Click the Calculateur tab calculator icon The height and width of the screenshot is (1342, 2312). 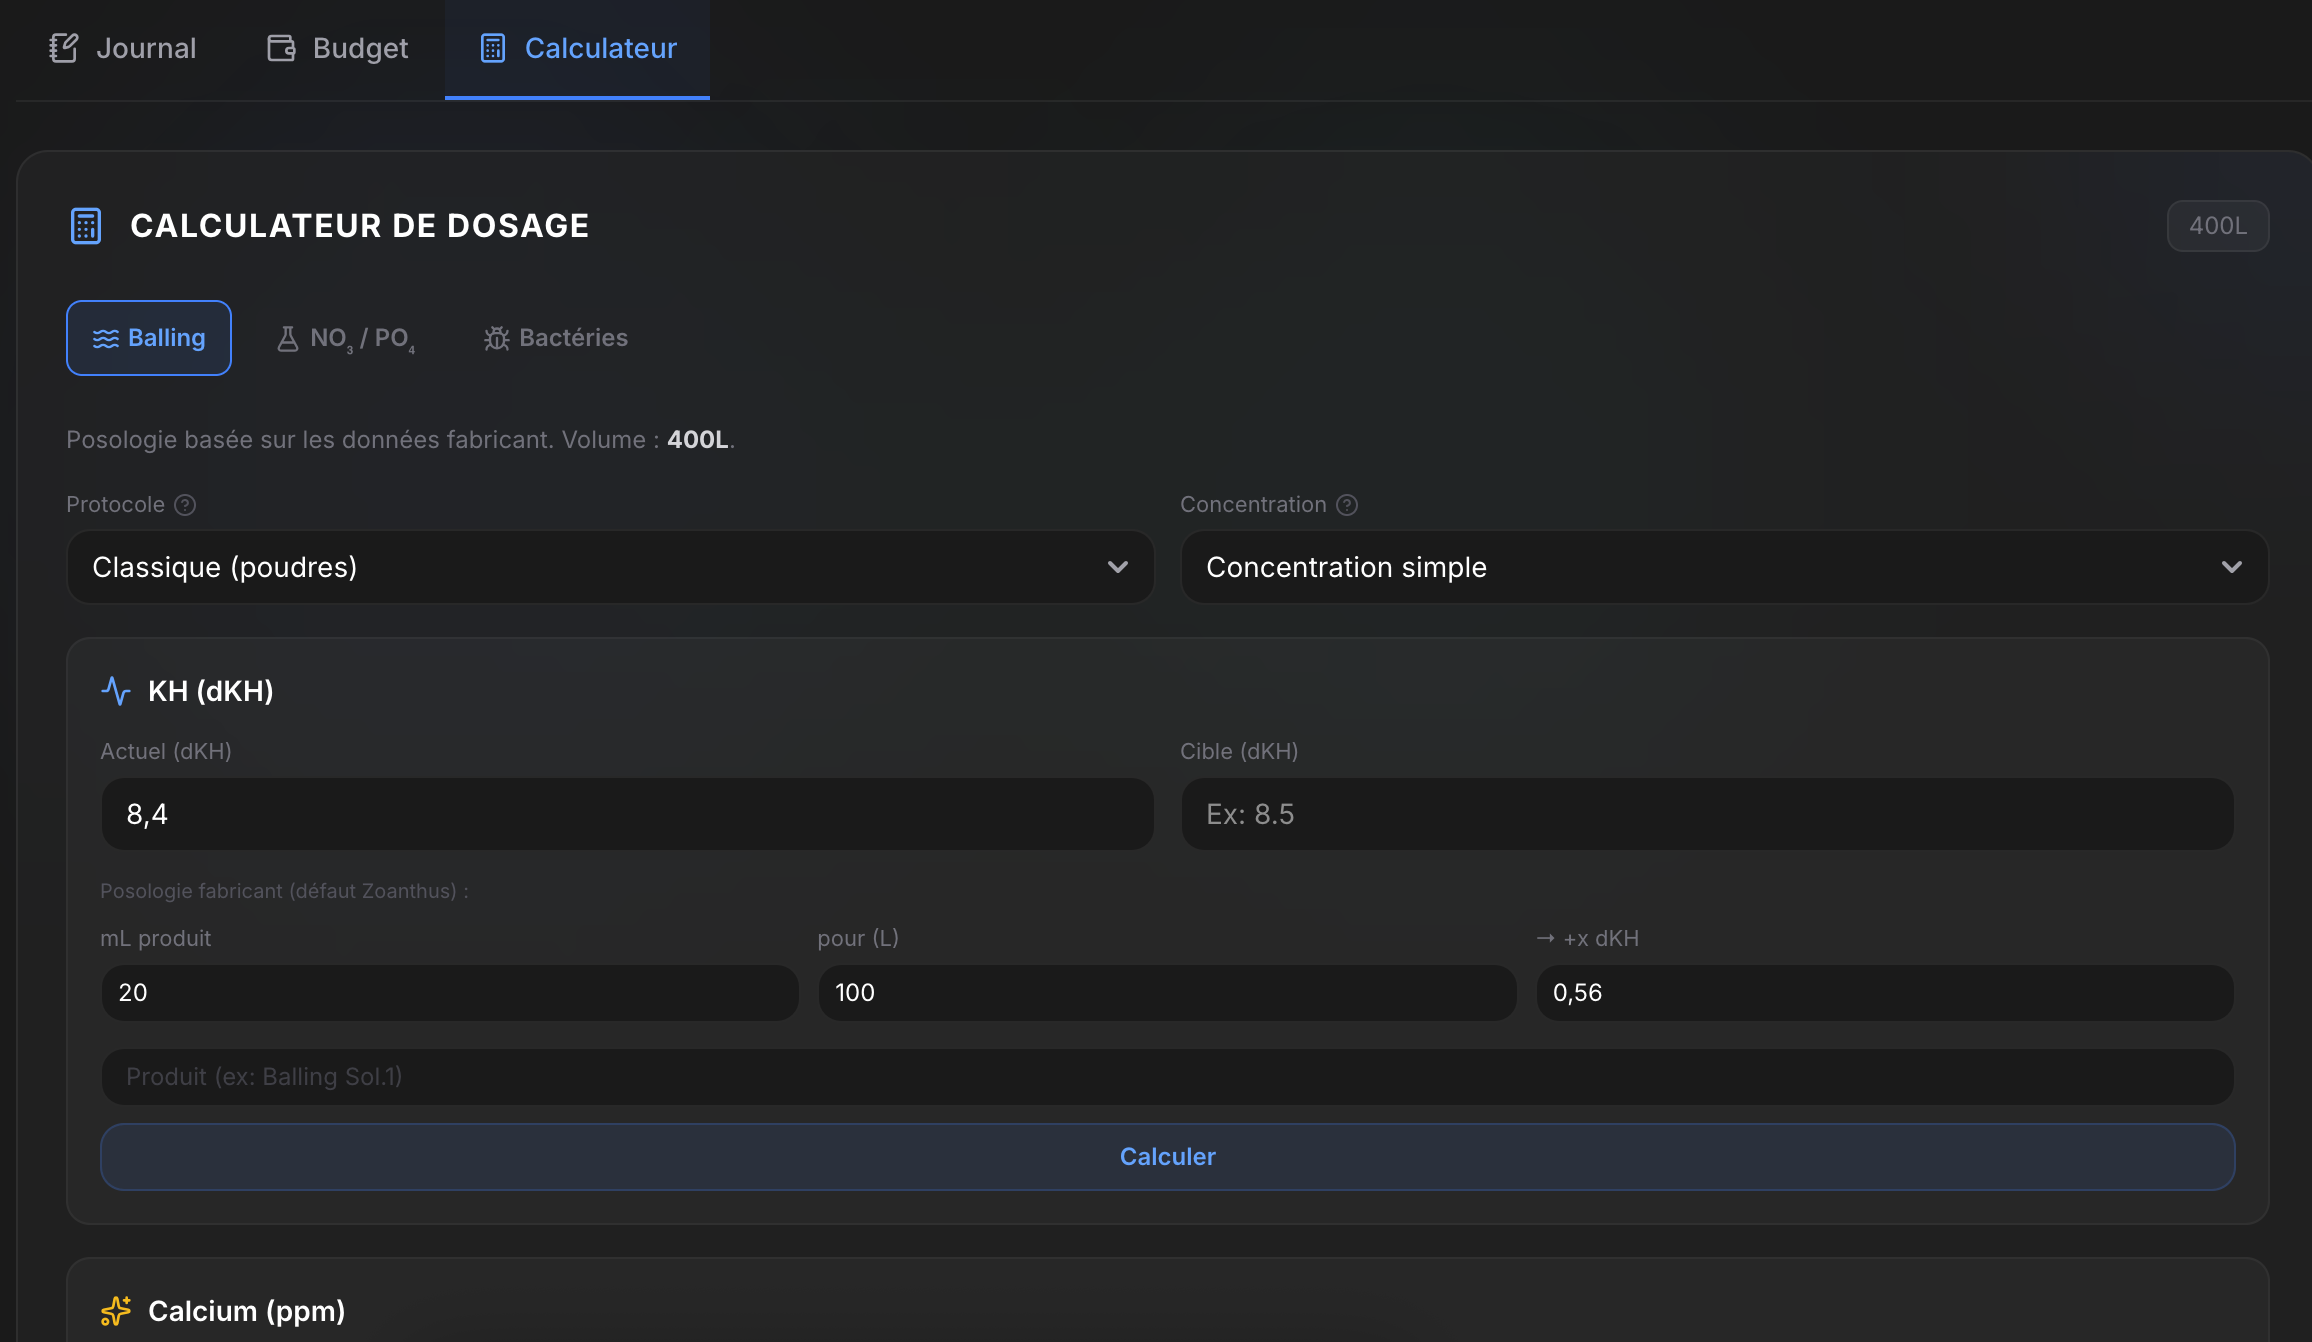click(x=493, y=48)
